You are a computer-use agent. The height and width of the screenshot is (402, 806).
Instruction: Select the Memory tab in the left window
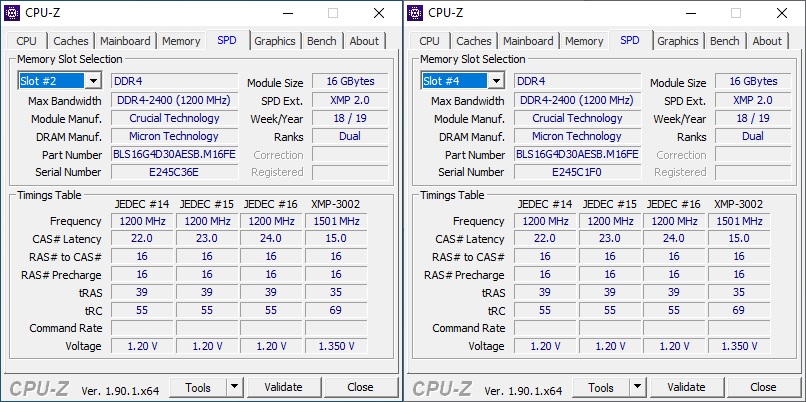[x=181, y=41]
